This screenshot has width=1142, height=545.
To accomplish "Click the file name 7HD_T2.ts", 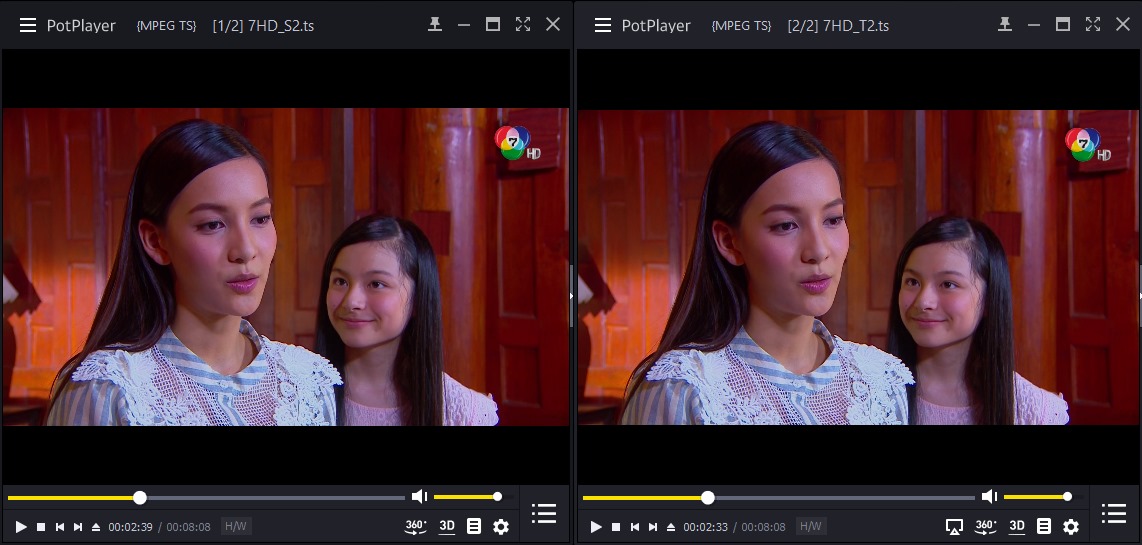I will [857, 26].
